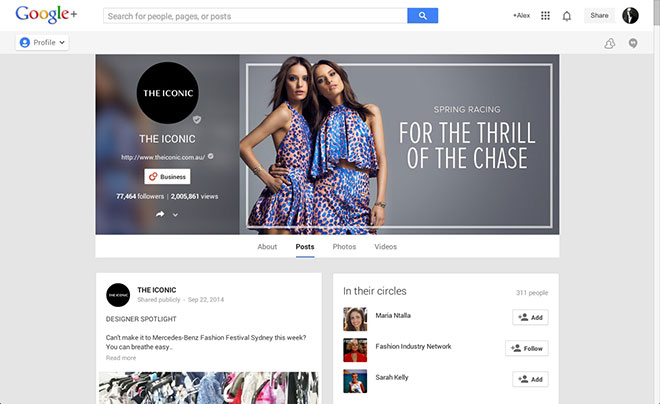Open the Sep 22, 2014 post date

[x=206, y=300]
